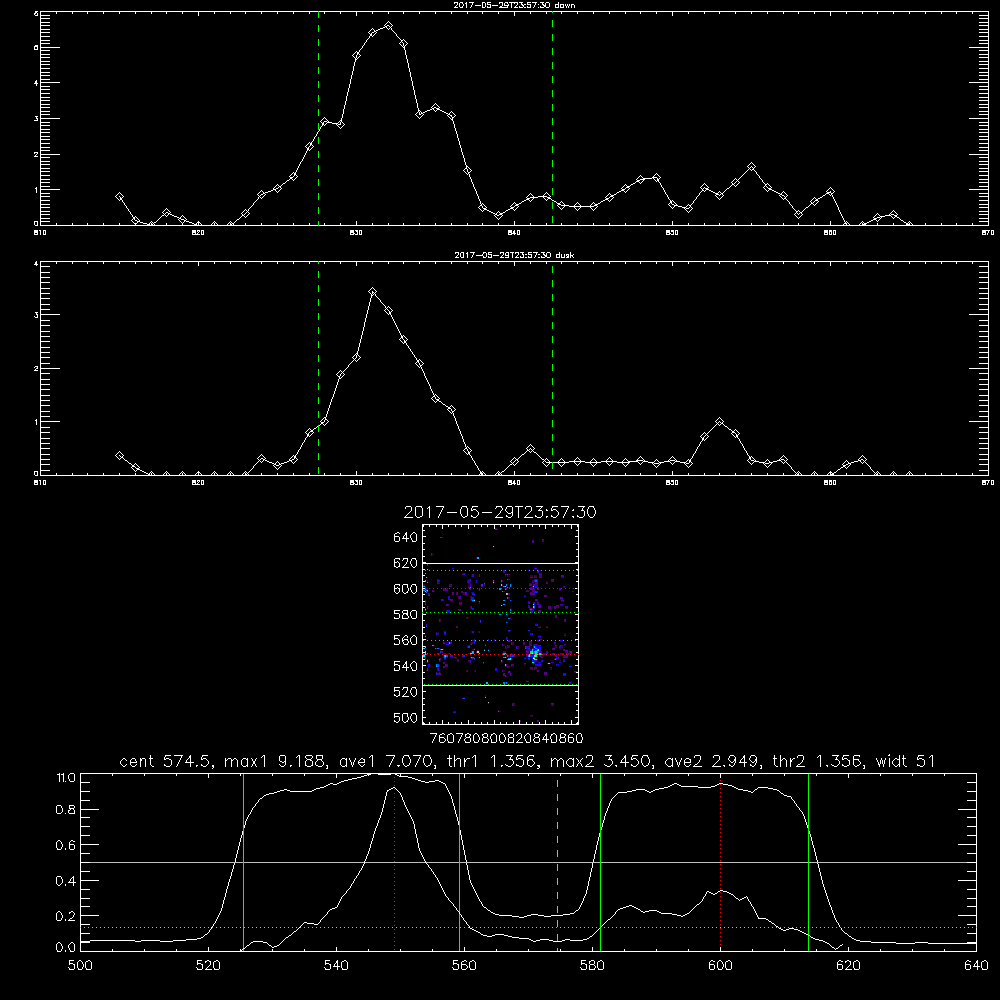
Task: Click the '810' x-axis label of dusk plot
Action: click(40, 483)
